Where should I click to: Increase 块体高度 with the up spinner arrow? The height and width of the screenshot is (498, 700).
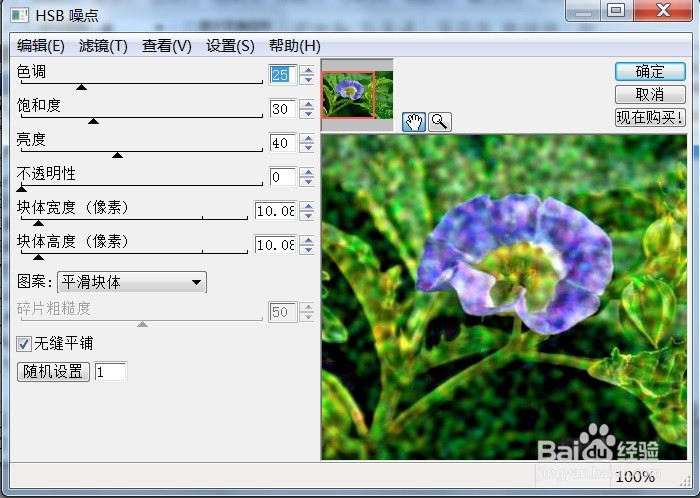[307, 240]
